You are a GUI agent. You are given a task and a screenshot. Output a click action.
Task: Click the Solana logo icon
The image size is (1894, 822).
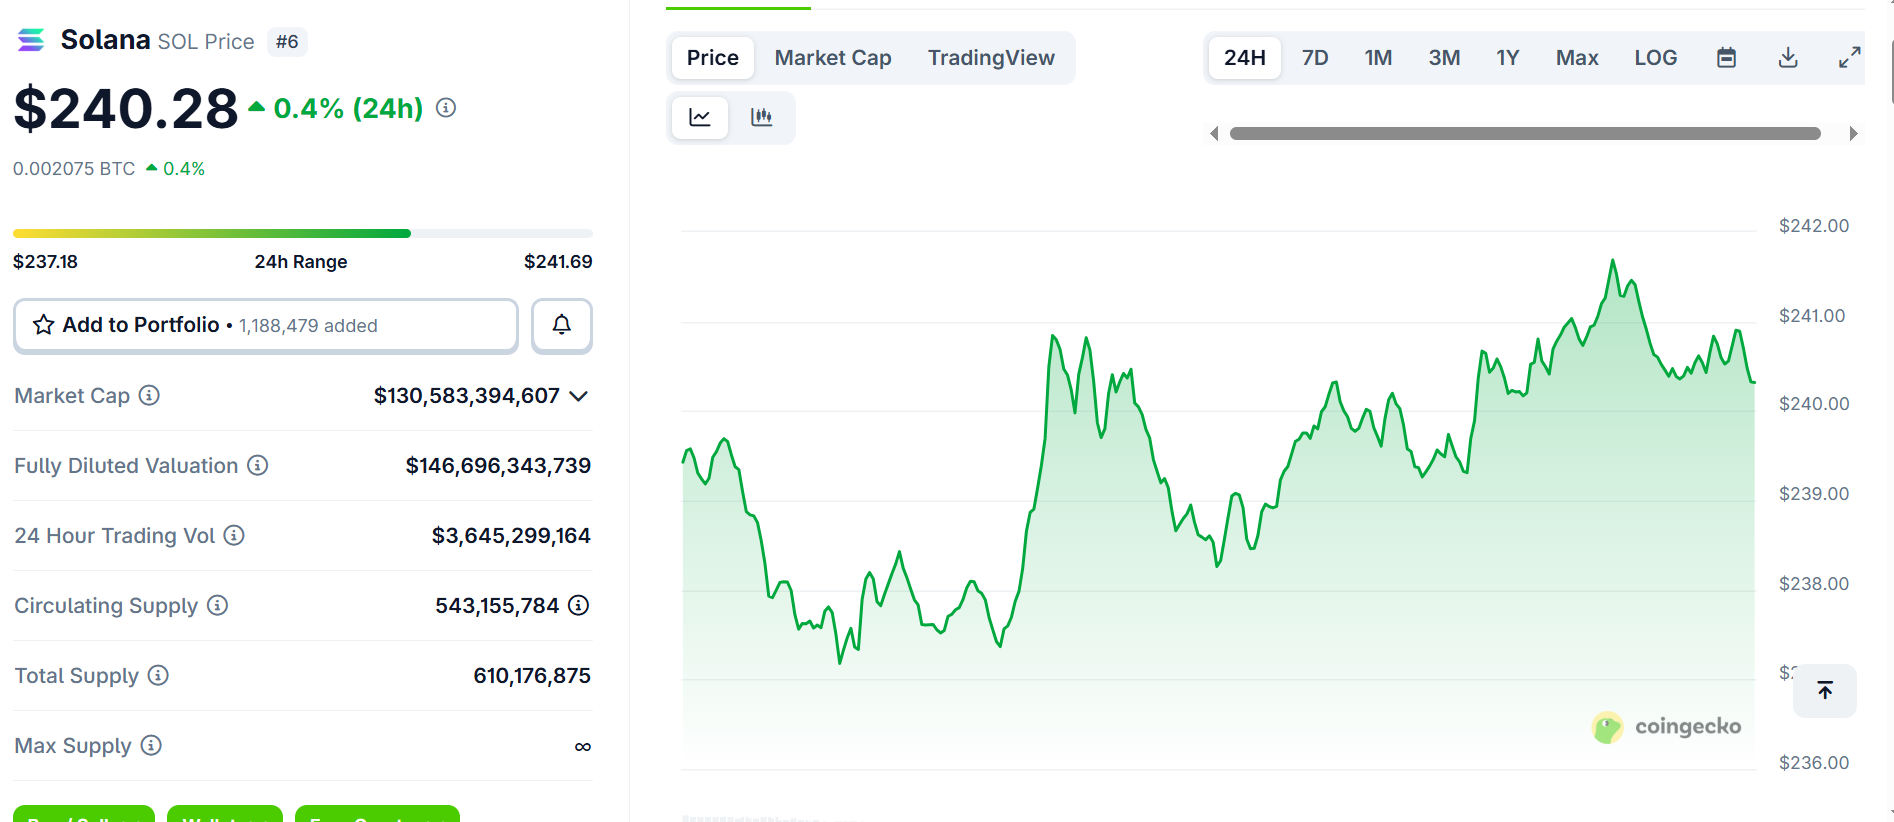[31, 40]
